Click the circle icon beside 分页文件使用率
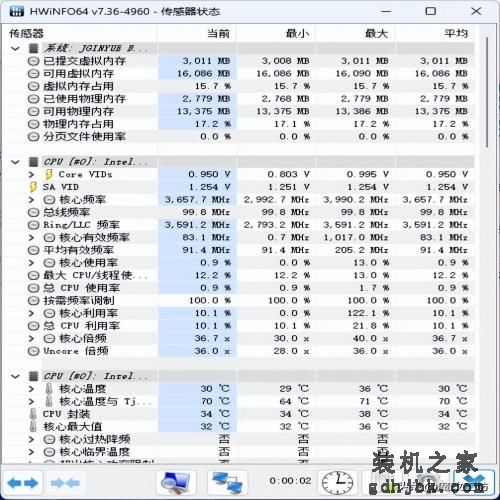The image size is (500, 500). click(33, 137)
